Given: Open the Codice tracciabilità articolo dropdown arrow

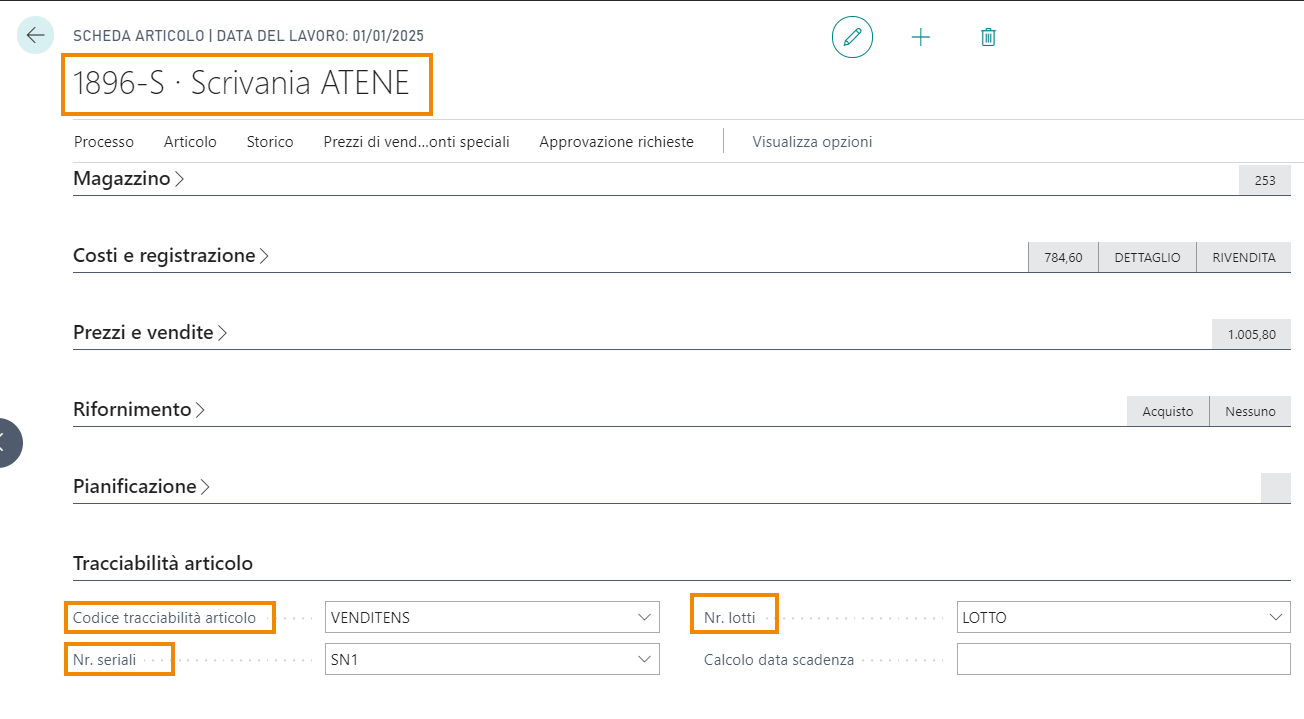Looking at the screenshot, I should [x=644, y=618].
